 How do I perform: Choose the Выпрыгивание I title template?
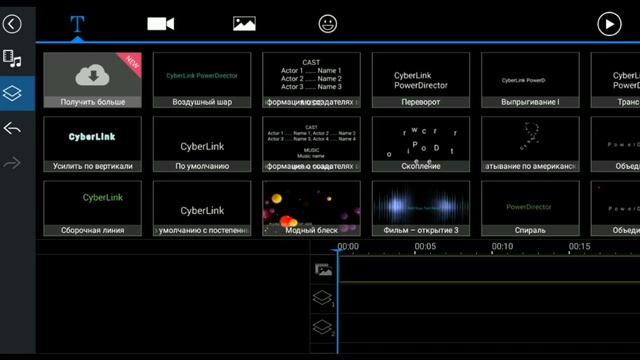coord(530,80)
